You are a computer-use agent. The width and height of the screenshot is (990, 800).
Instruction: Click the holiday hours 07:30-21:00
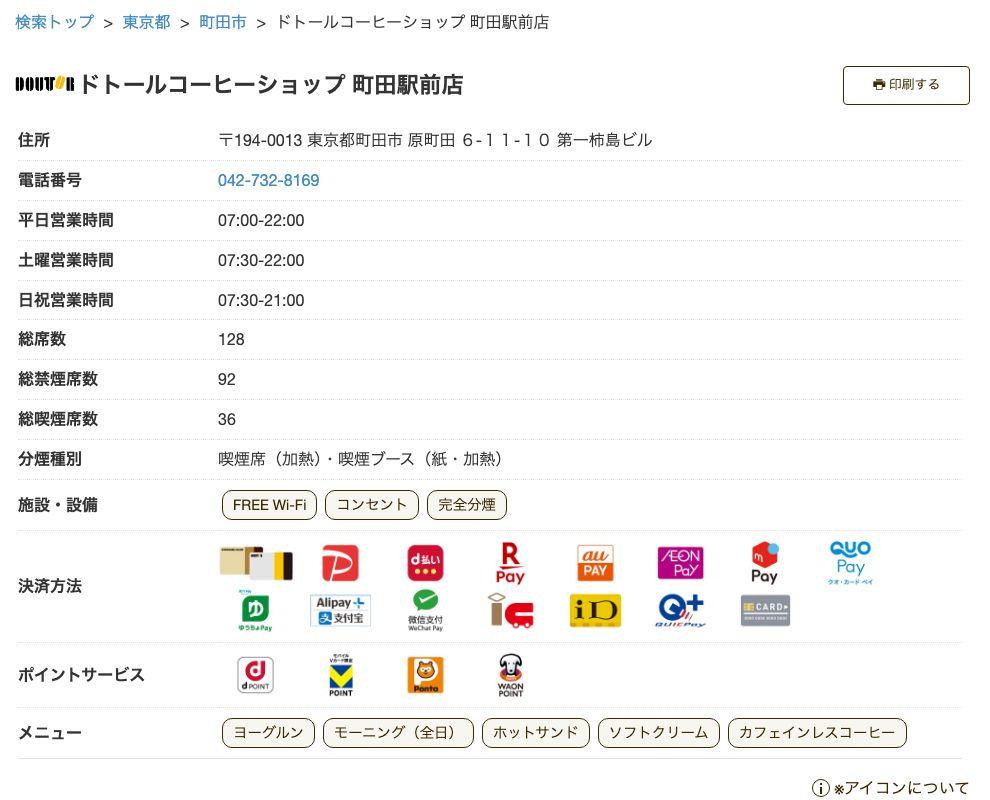(x=261, y=300)
